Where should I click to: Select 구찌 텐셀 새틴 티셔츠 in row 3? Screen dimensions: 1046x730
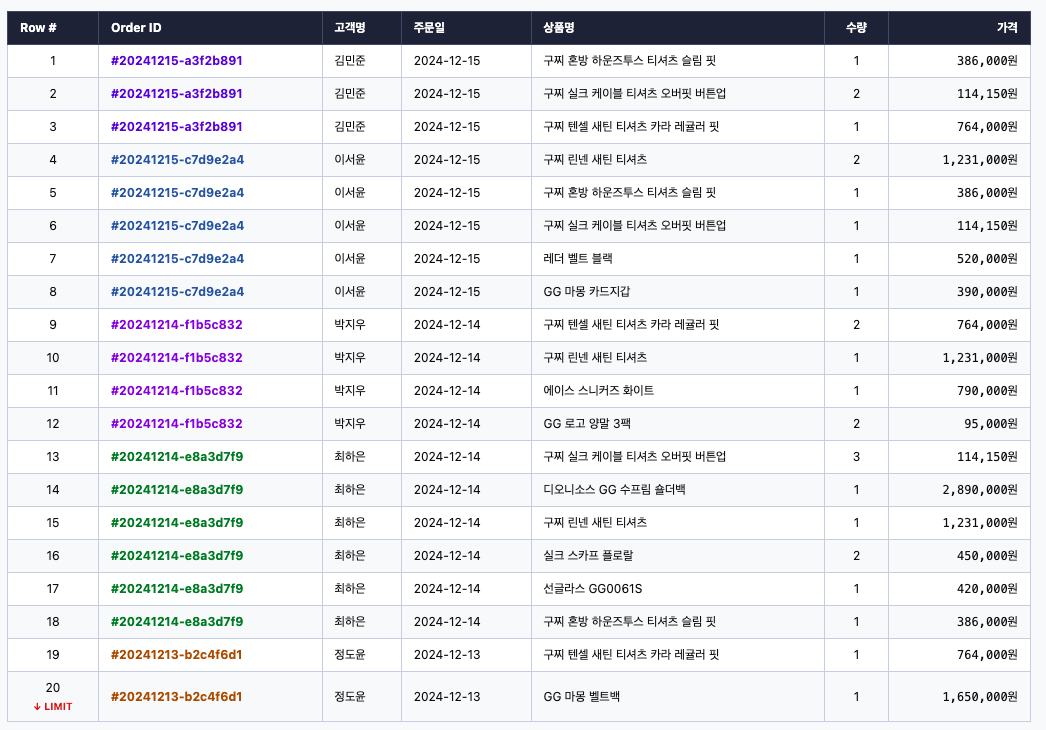pos(631,127)
